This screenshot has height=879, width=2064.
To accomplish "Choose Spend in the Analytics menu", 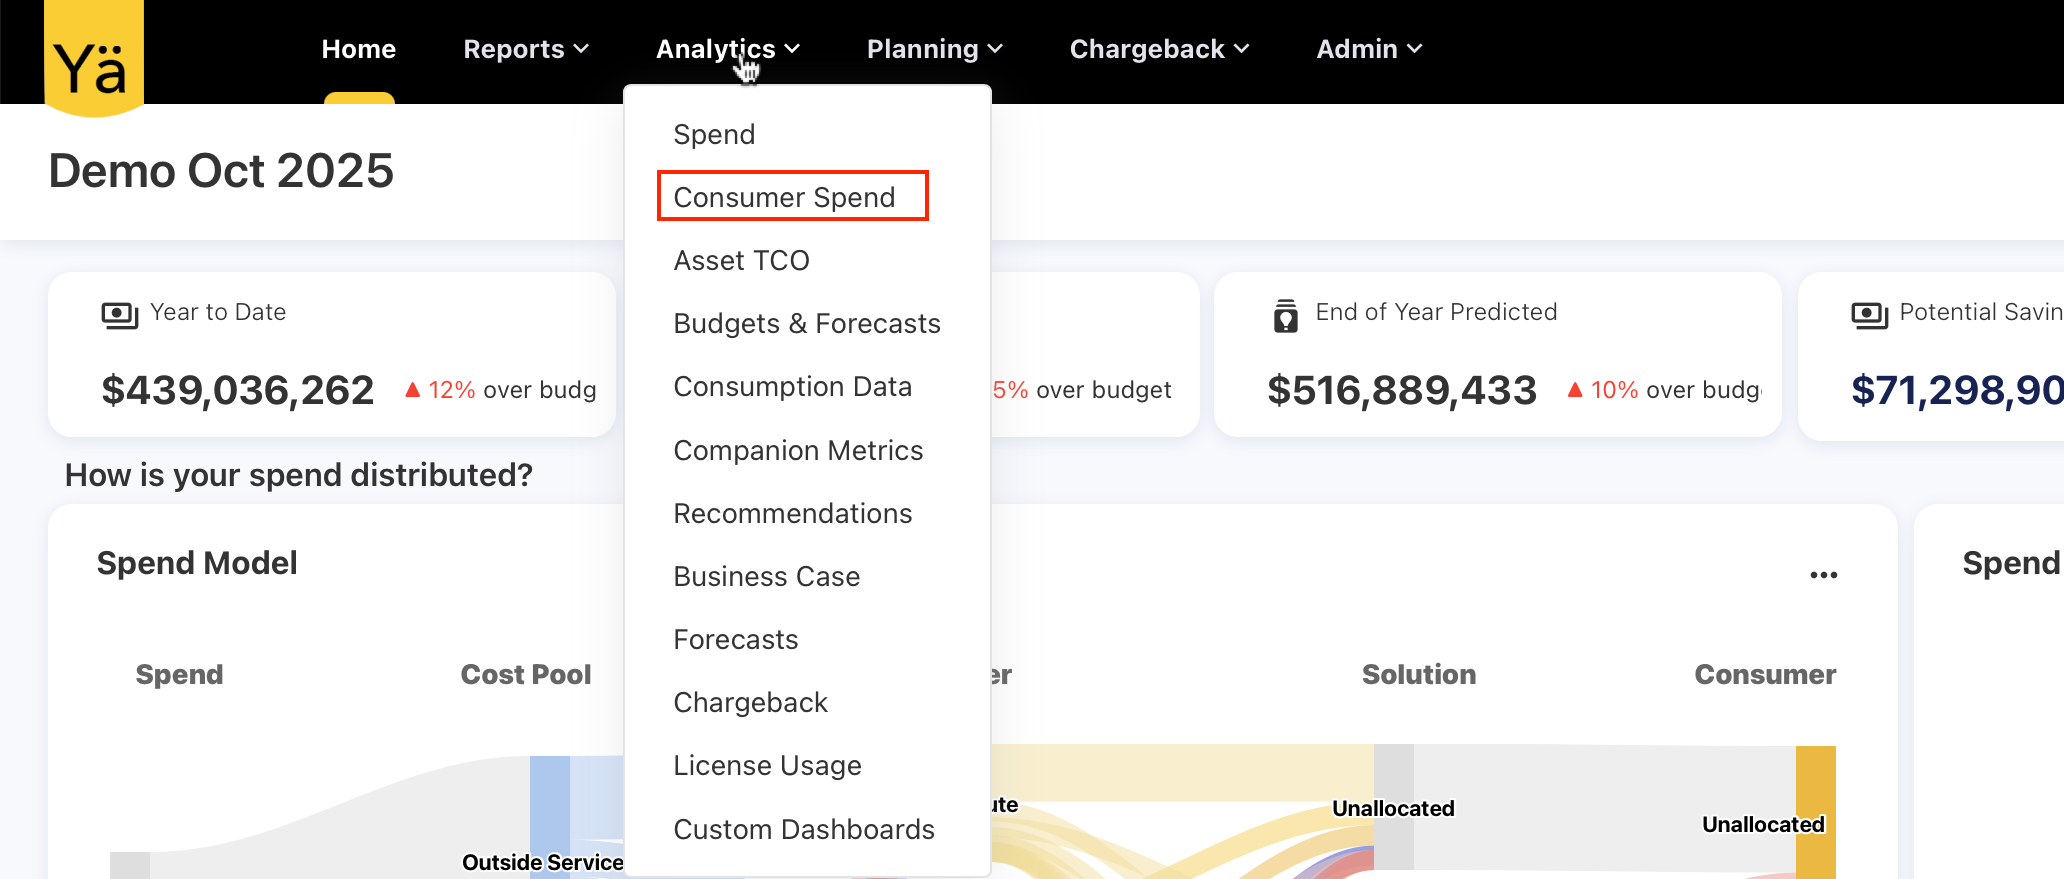I will point(714,134).
